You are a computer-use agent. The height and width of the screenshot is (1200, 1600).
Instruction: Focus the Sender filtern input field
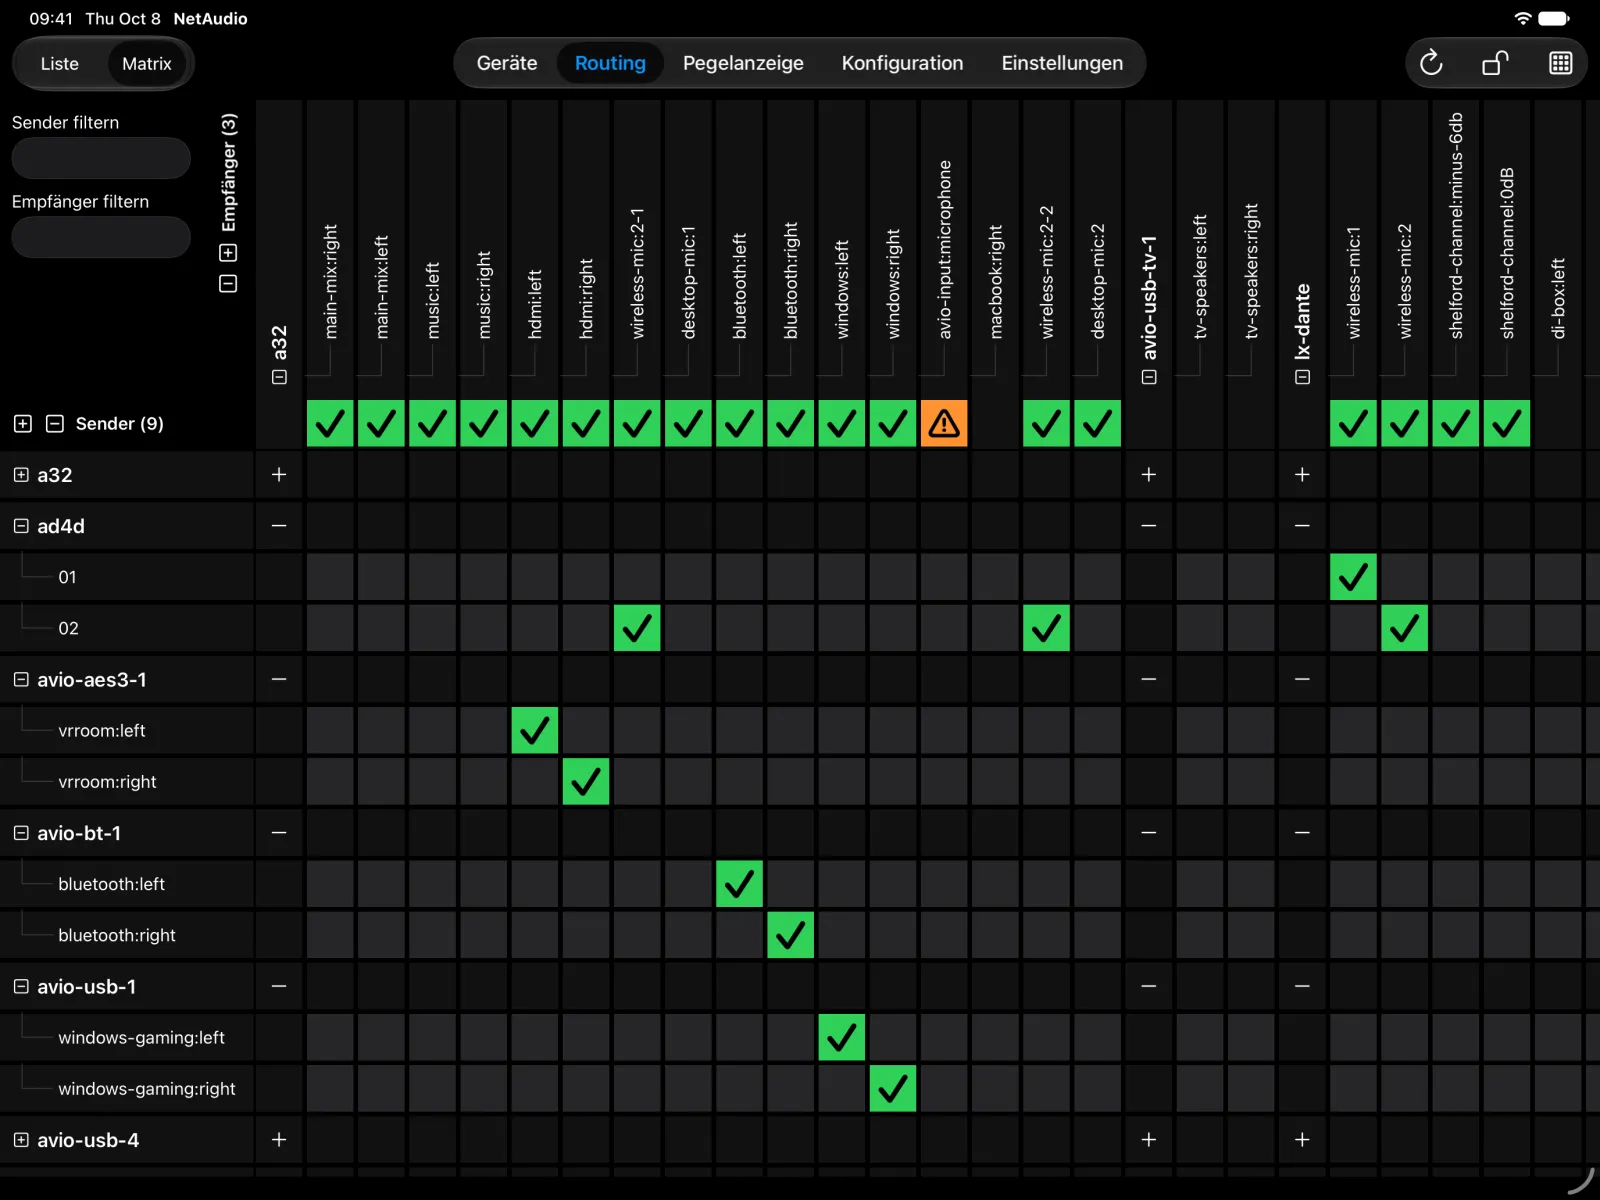(x=101, y=158)
